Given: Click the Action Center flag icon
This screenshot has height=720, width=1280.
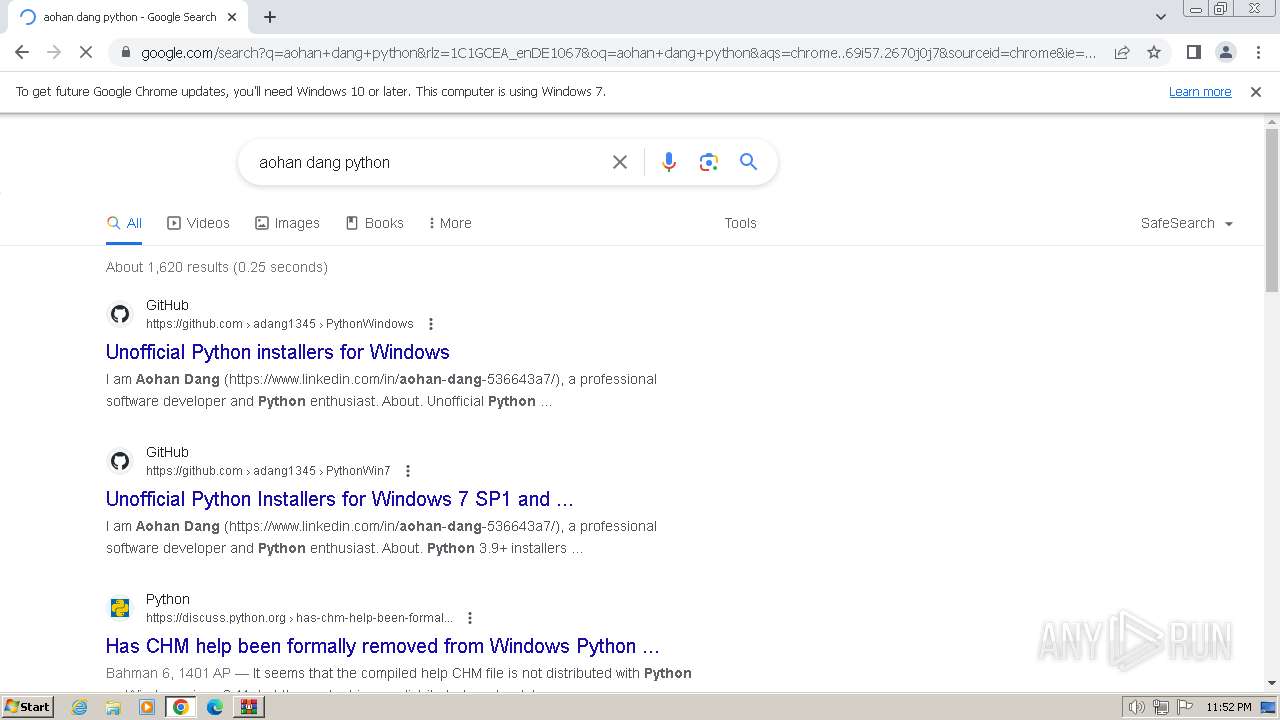Looking at the screenshot, I should click(x=1185, y=707).
